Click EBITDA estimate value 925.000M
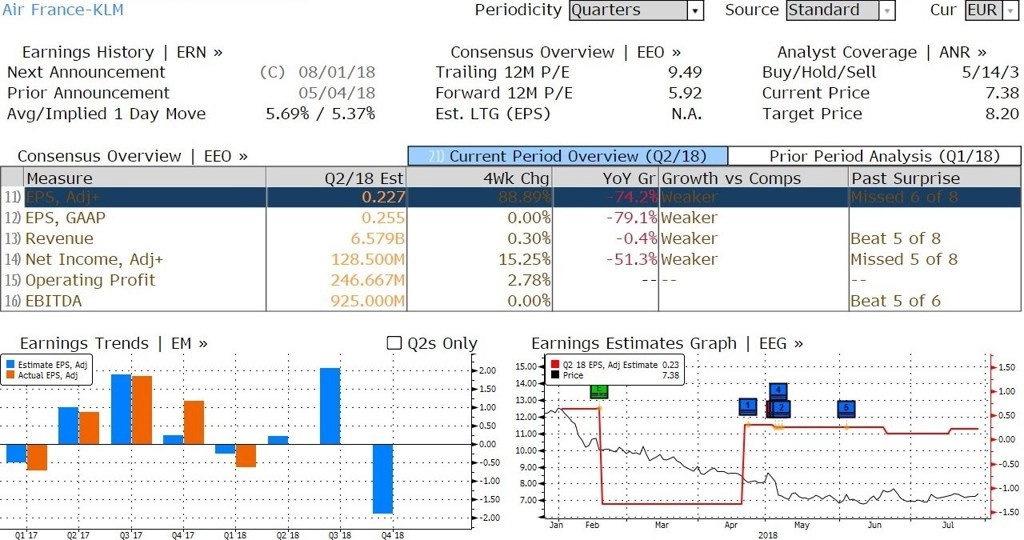Screen dimensions: 1024x540 (x=368, y=301)
